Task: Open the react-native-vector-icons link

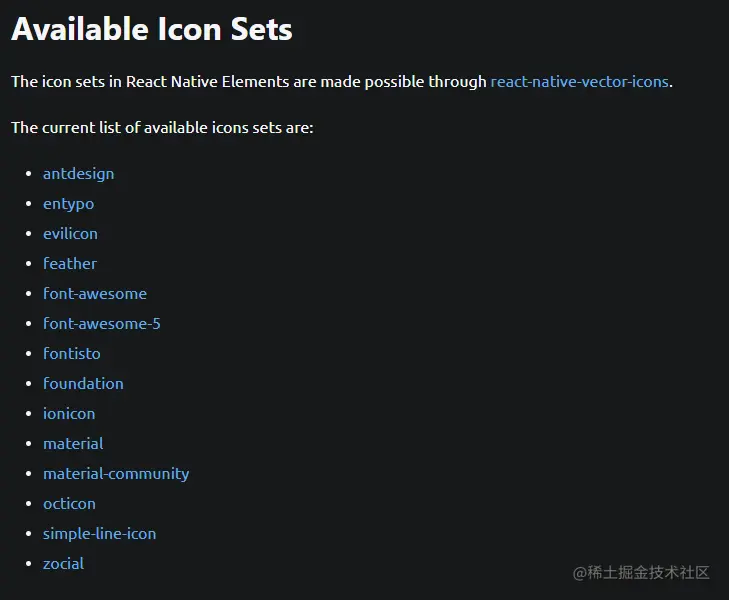Action: [x=579, y=82]
